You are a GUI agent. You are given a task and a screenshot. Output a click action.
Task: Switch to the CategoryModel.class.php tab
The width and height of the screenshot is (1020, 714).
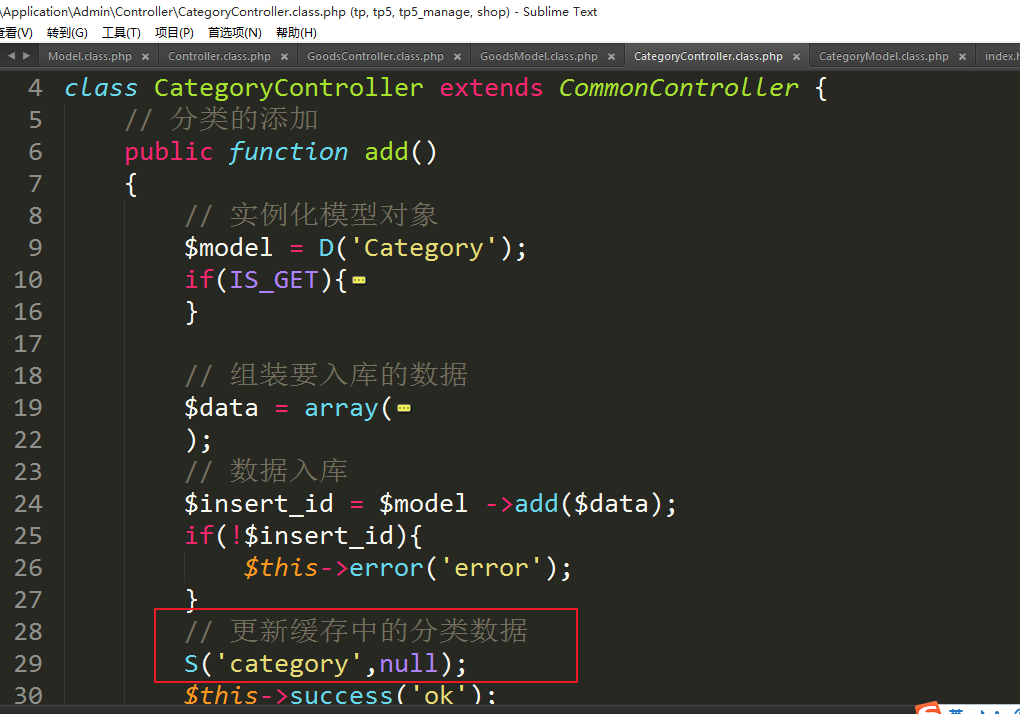pyautogui.click(x=883, y=57)
